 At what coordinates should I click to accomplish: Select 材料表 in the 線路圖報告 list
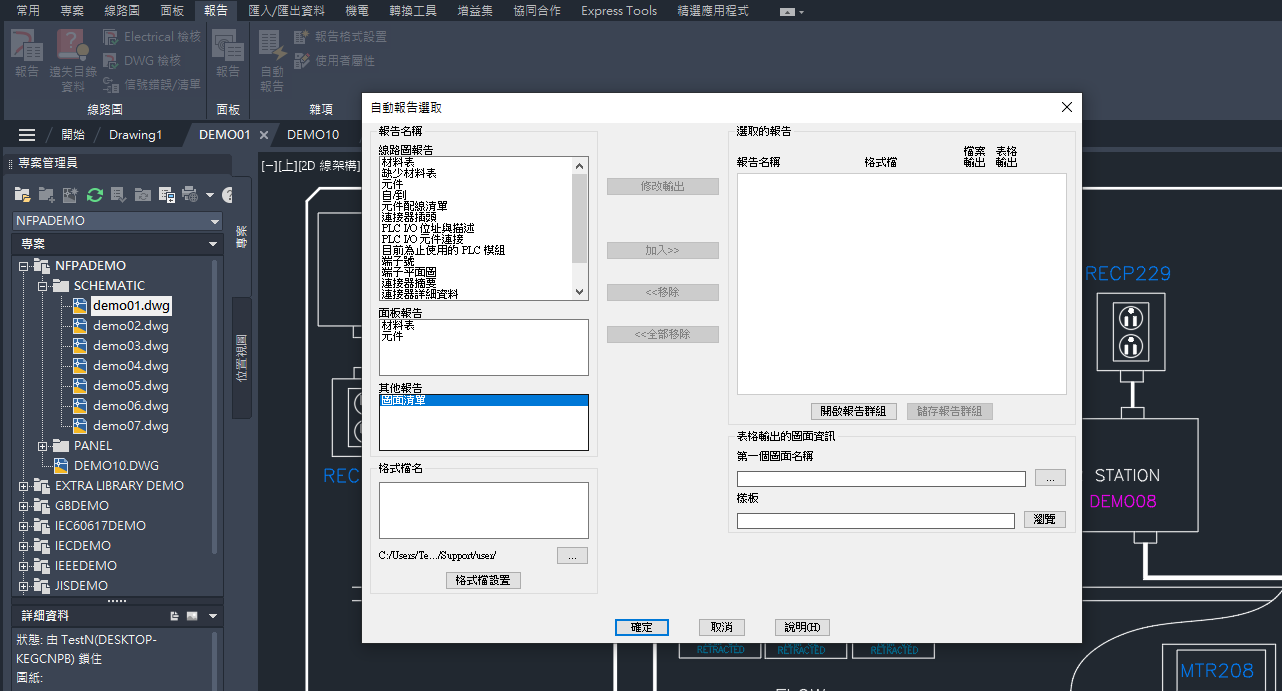[398, 162]
